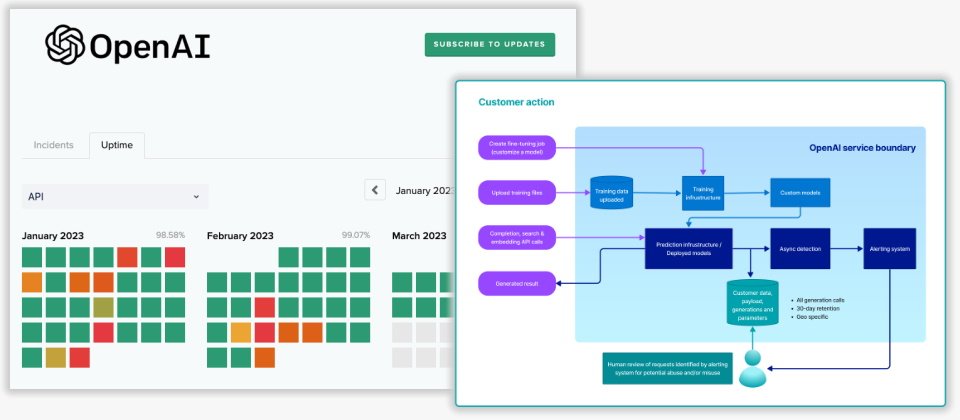This screenshot has height=420, width=960.
Task: Click the All generation calls bullet
Action: click(x=818, y=301)
